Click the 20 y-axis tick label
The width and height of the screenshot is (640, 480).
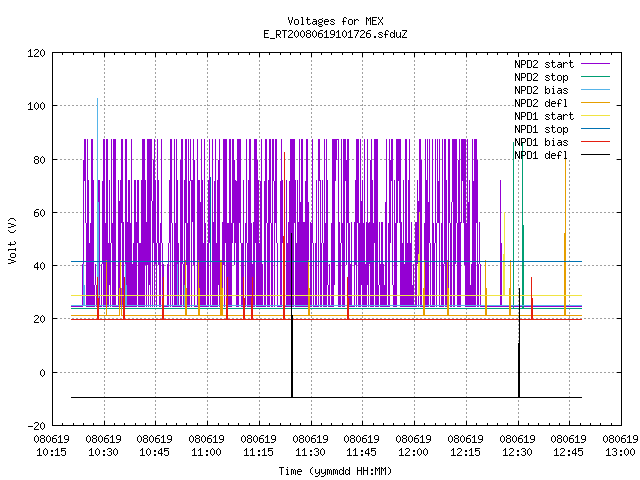(39, 319)
